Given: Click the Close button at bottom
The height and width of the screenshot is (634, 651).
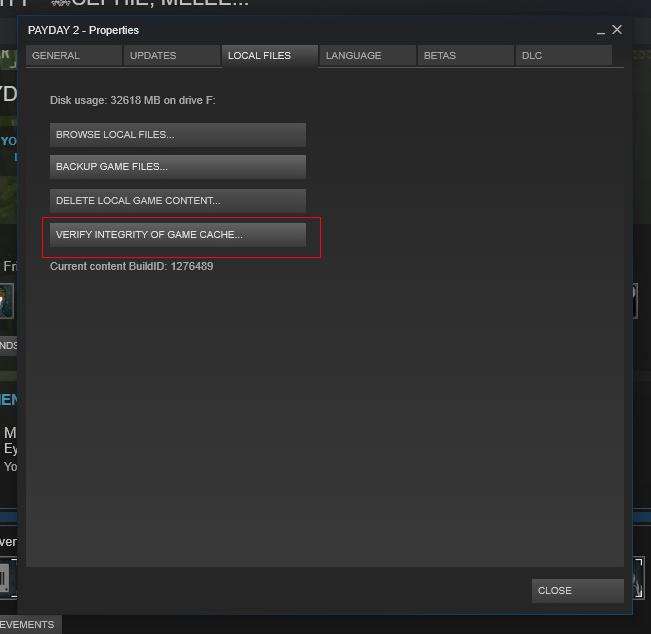Looking at the screenshot, I should click(578, 590).
